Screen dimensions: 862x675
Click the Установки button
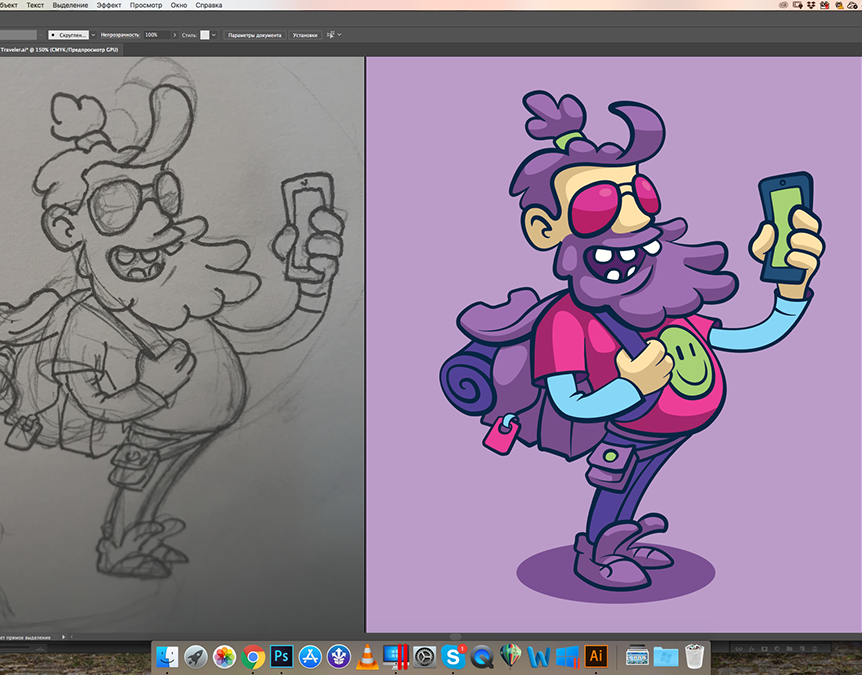[x=305, y=35]
